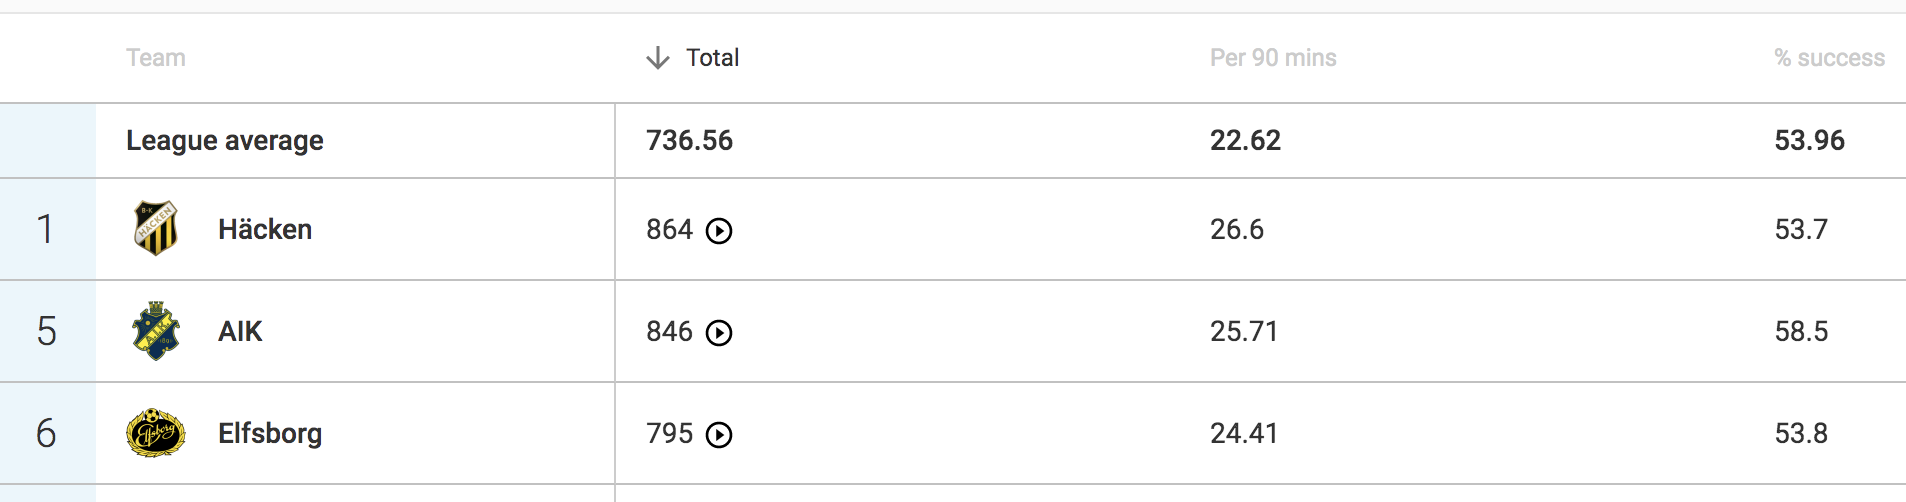
Task: Sort table by Per 90 mins
Action: 1272,58
